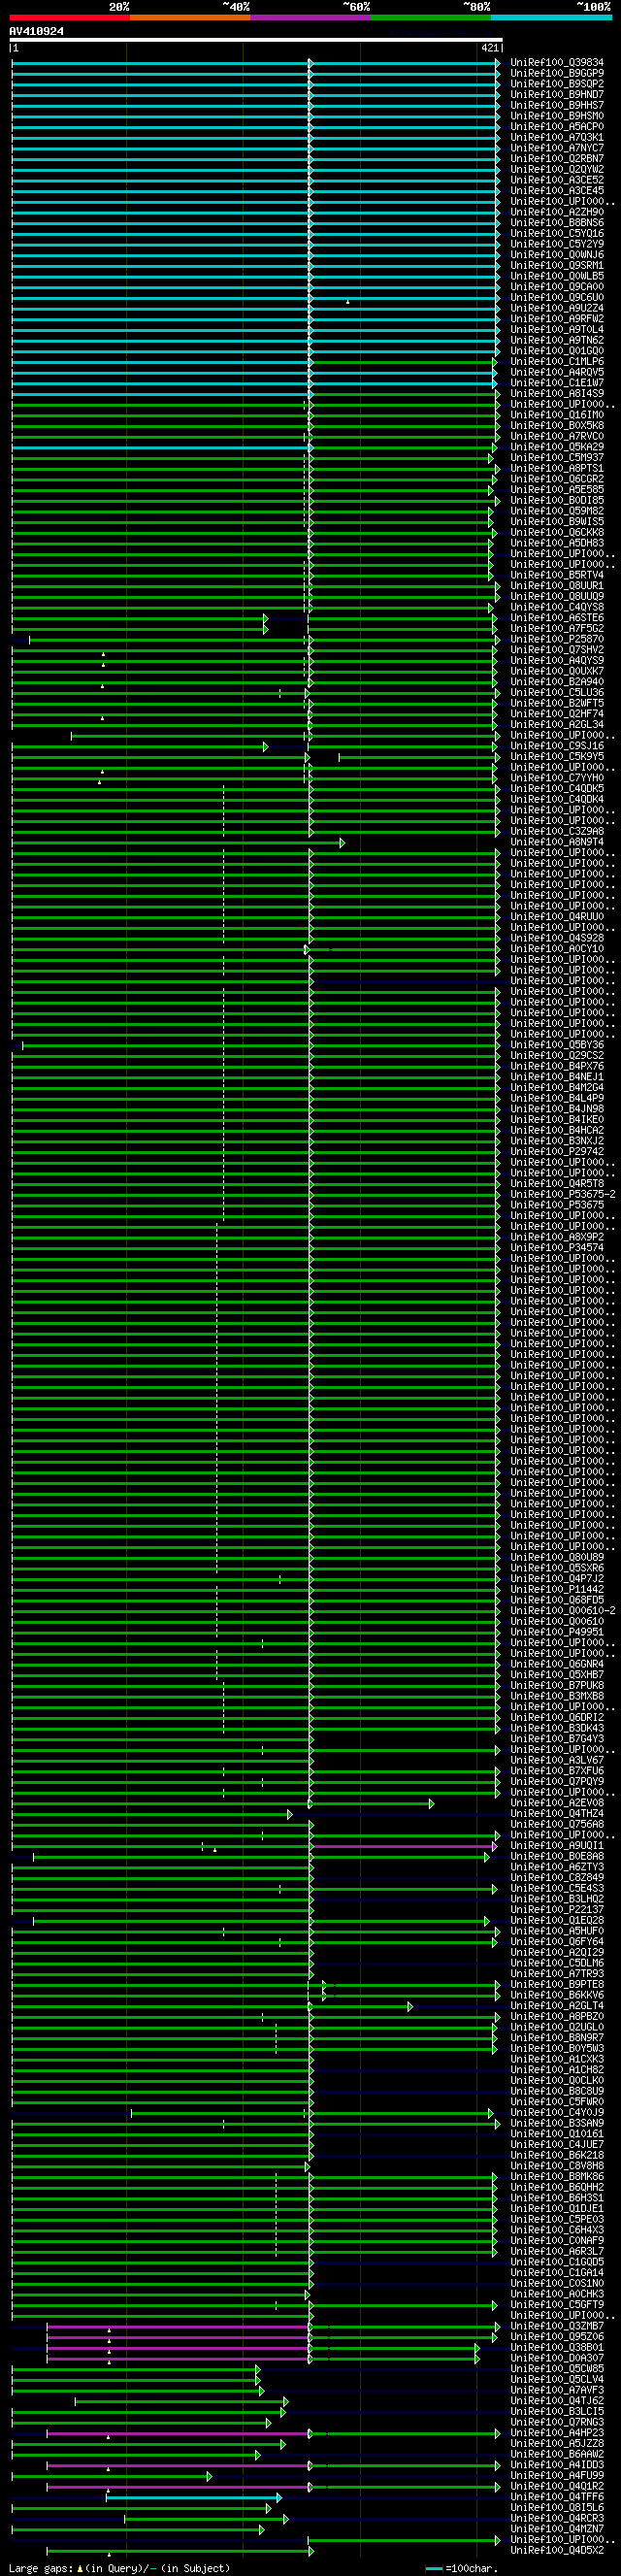Select label UniRef100_Q6CKK8
The image size is (621, 2576).
point(557,532)
